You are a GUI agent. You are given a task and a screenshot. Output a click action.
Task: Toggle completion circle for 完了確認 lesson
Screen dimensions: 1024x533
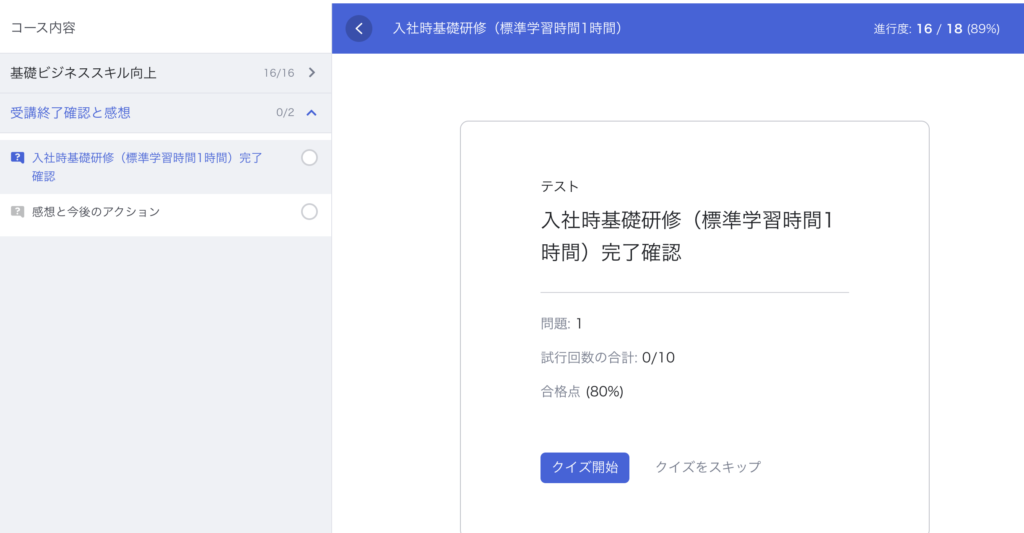[309, 158]
